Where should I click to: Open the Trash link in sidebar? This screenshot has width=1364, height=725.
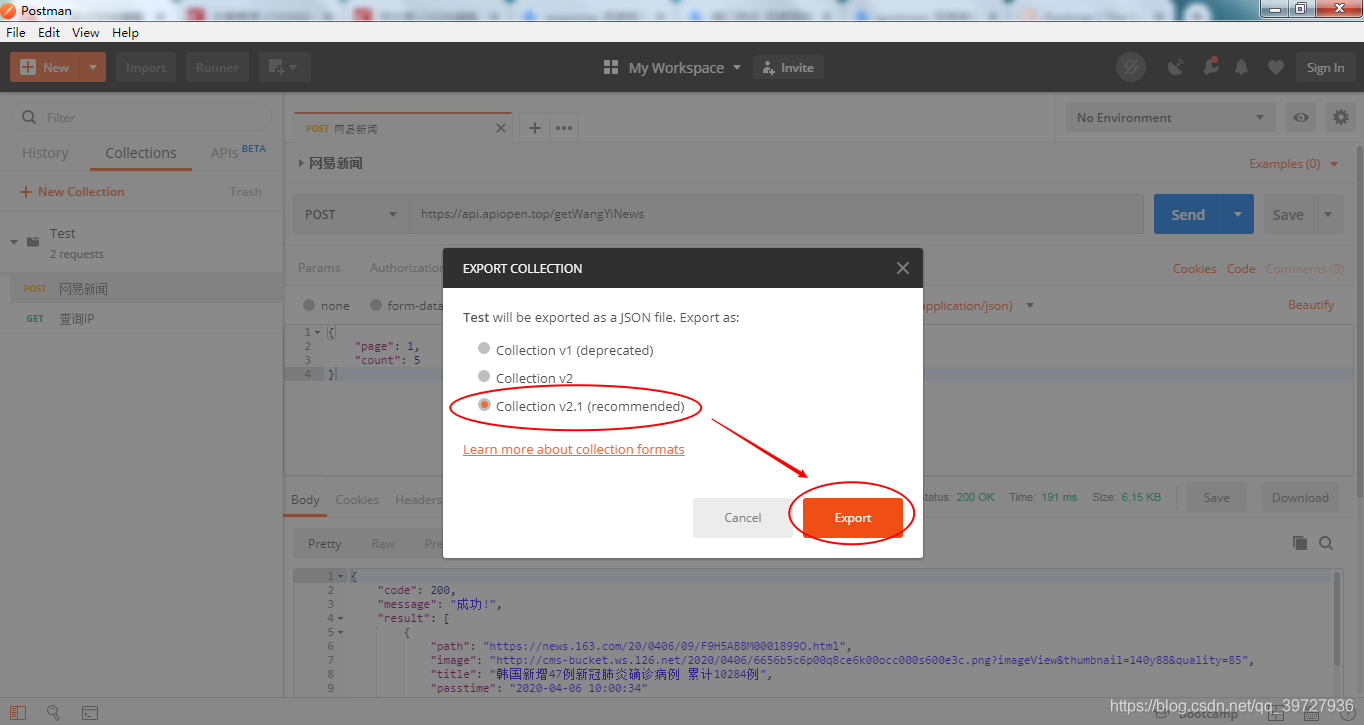245,191
